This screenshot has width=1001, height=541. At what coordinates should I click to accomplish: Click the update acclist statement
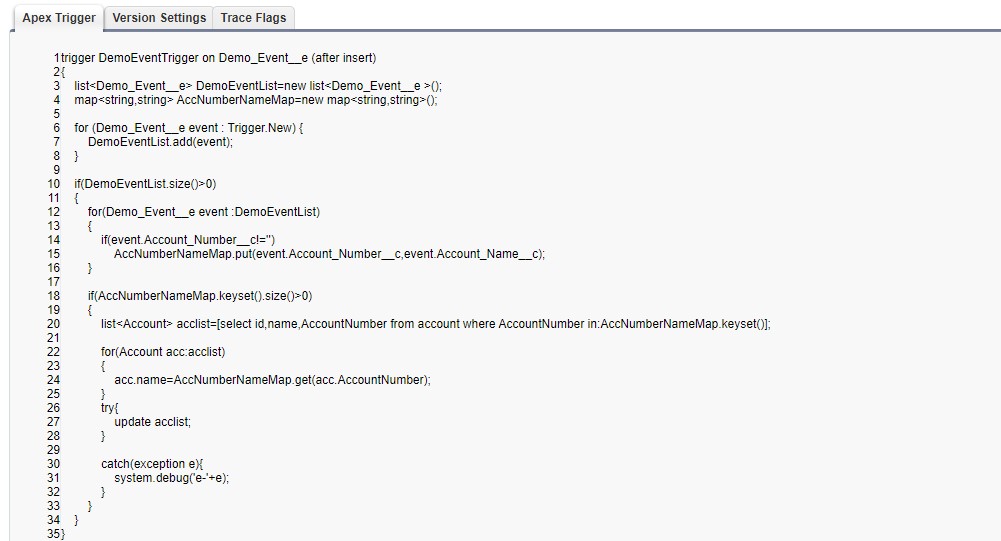152,422
